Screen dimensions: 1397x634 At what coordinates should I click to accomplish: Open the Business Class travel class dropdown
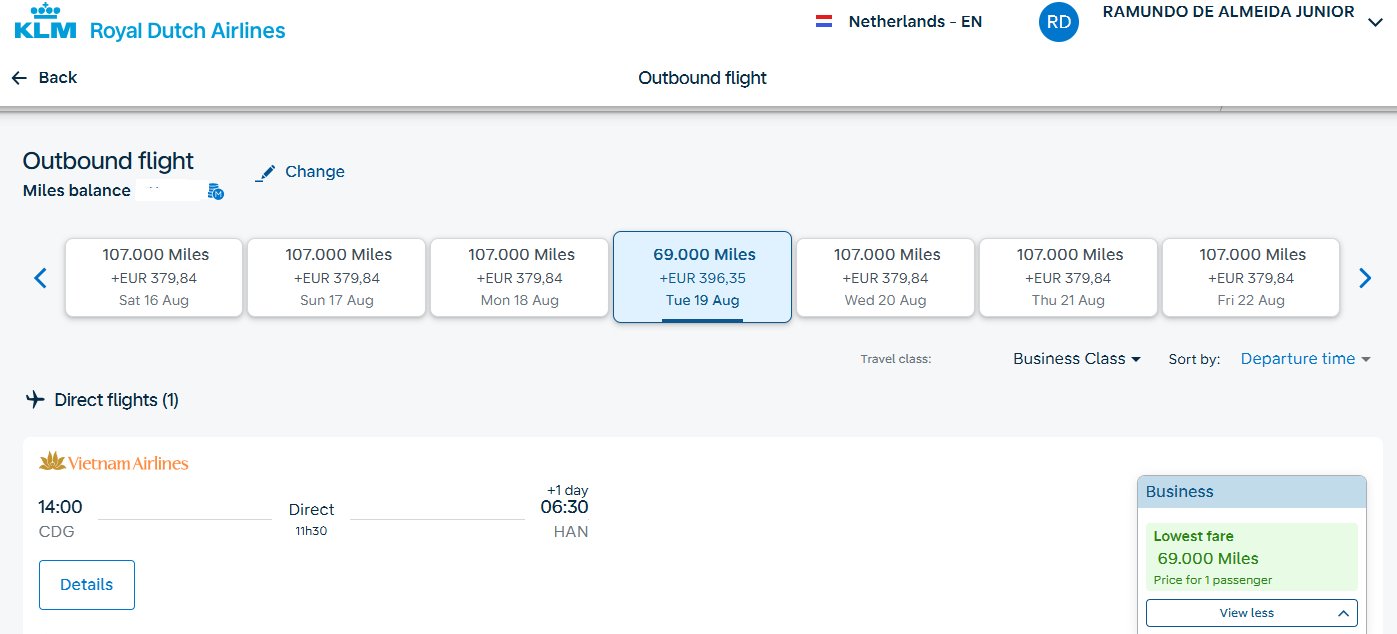point(1077,359)
